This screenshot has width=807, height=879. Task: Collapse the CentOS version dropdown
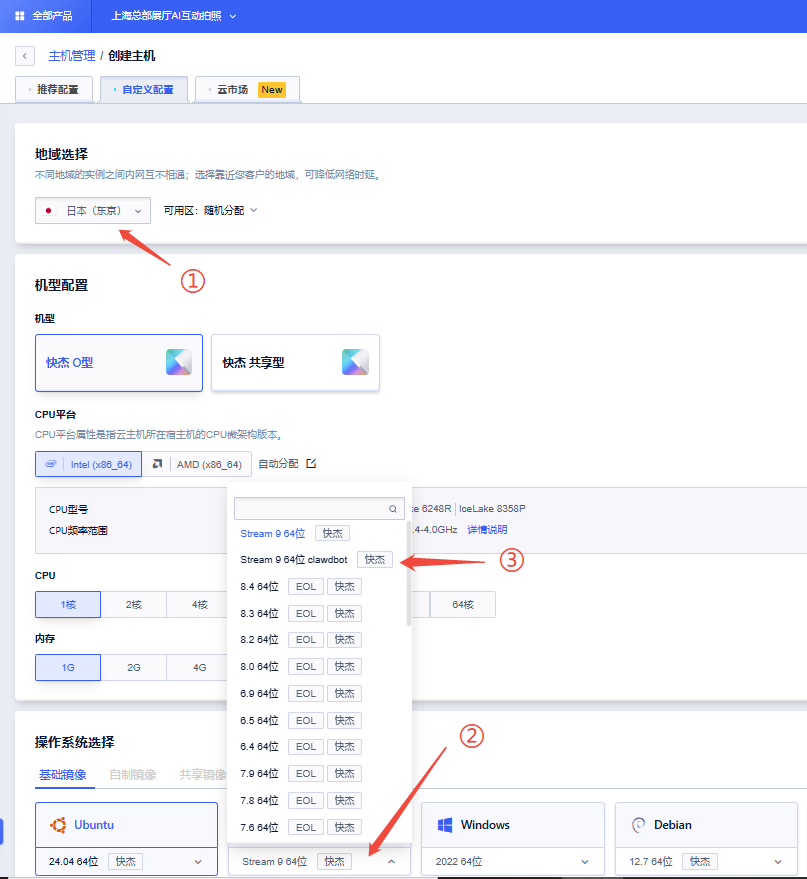(x=391, y=860)
